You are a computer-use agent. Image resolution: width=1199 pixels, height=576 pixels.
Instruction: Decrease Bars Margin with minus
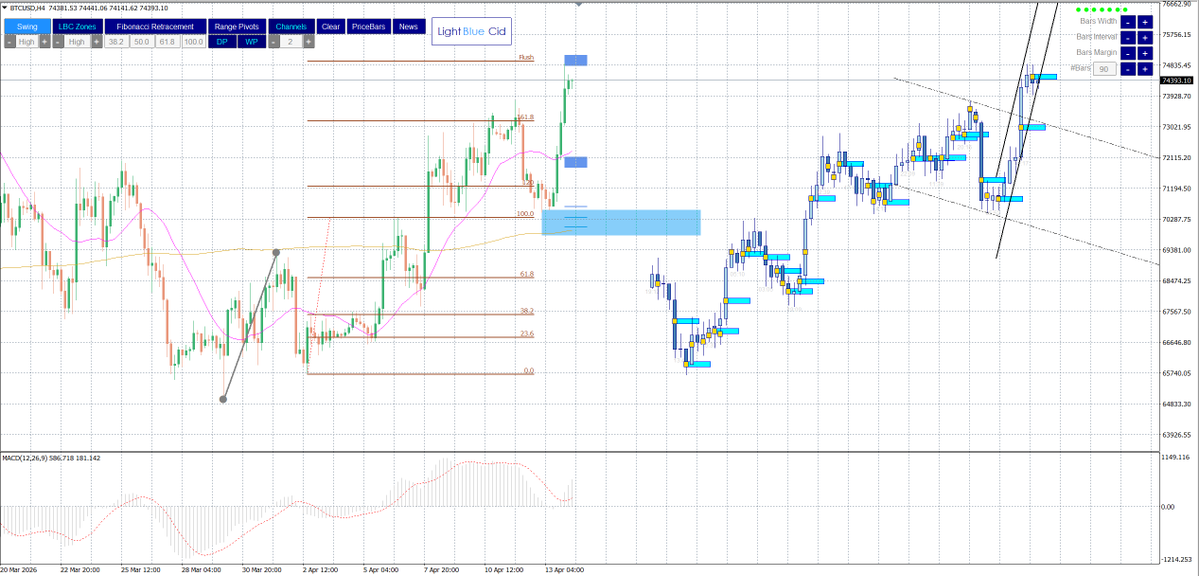1129,53
